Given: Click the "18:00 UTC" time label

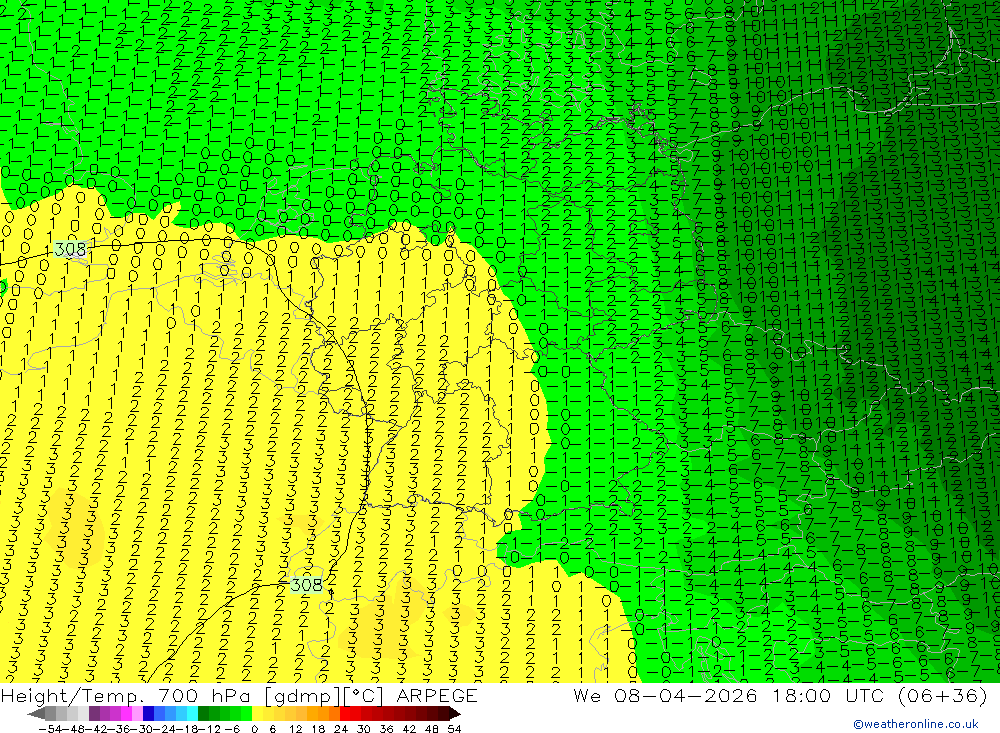Looking at the screenshot, I should [x=830, y=695].
